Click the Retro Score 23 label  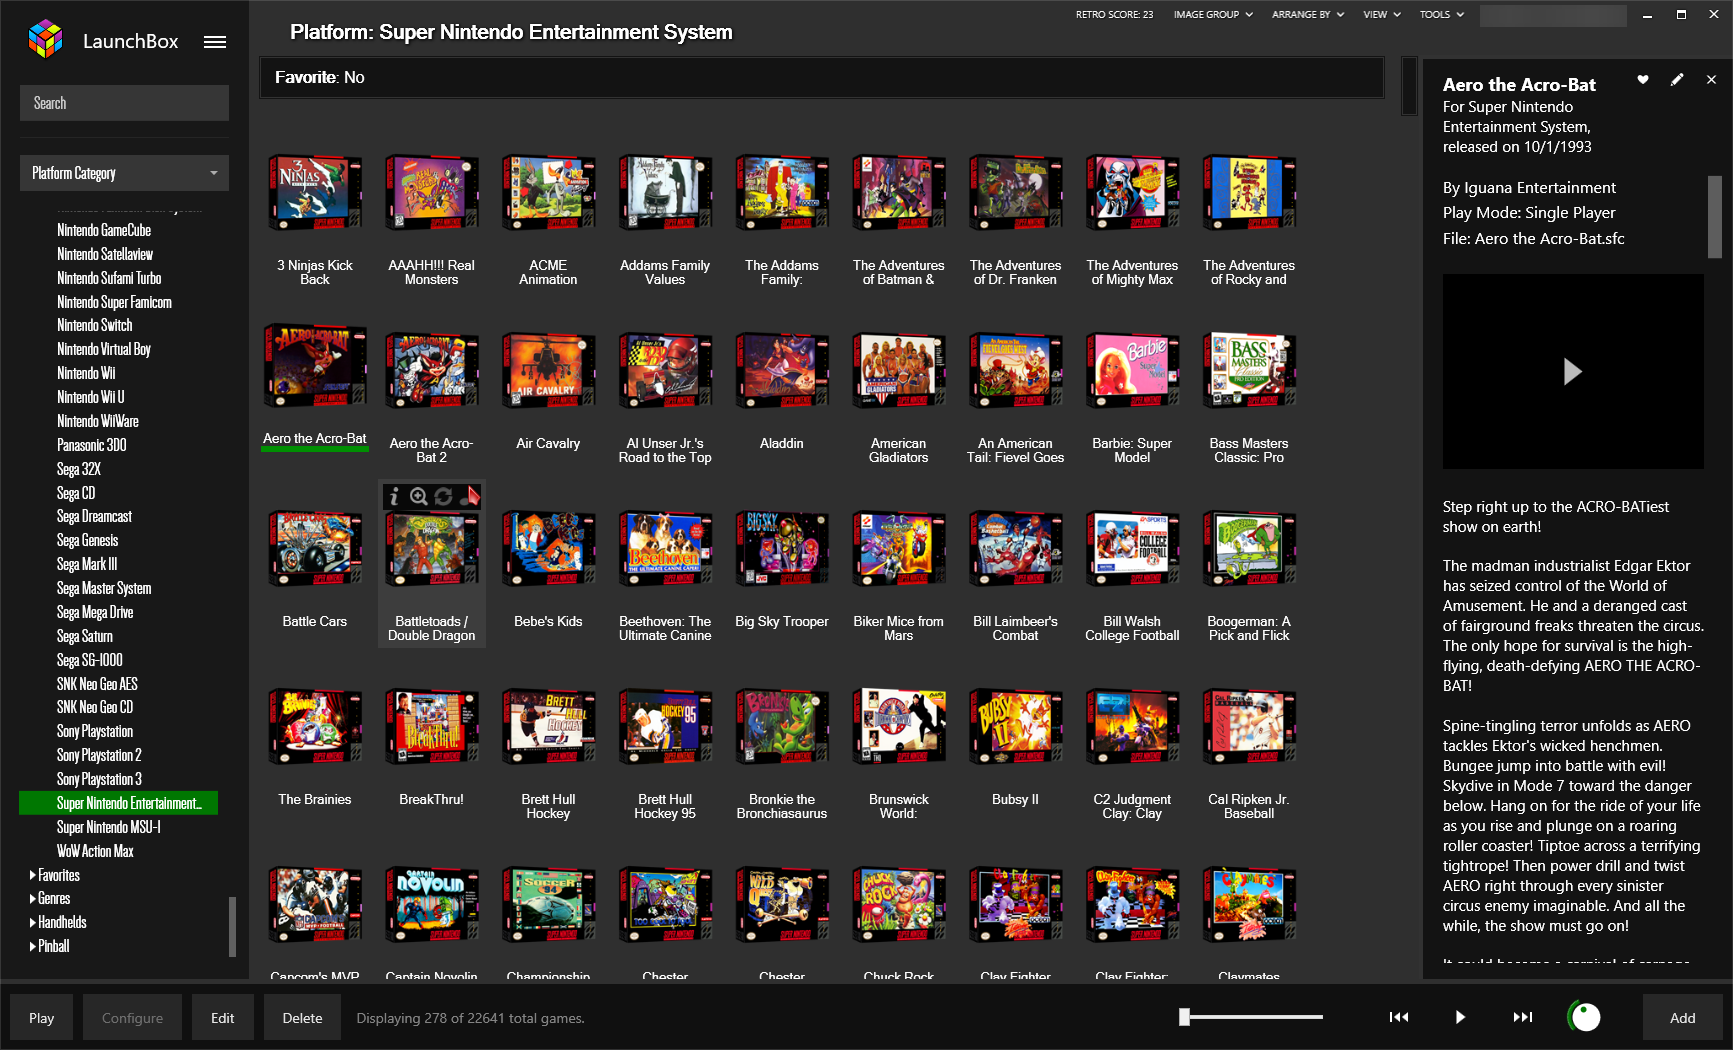pyautogui.click(x=1114, y=15)
